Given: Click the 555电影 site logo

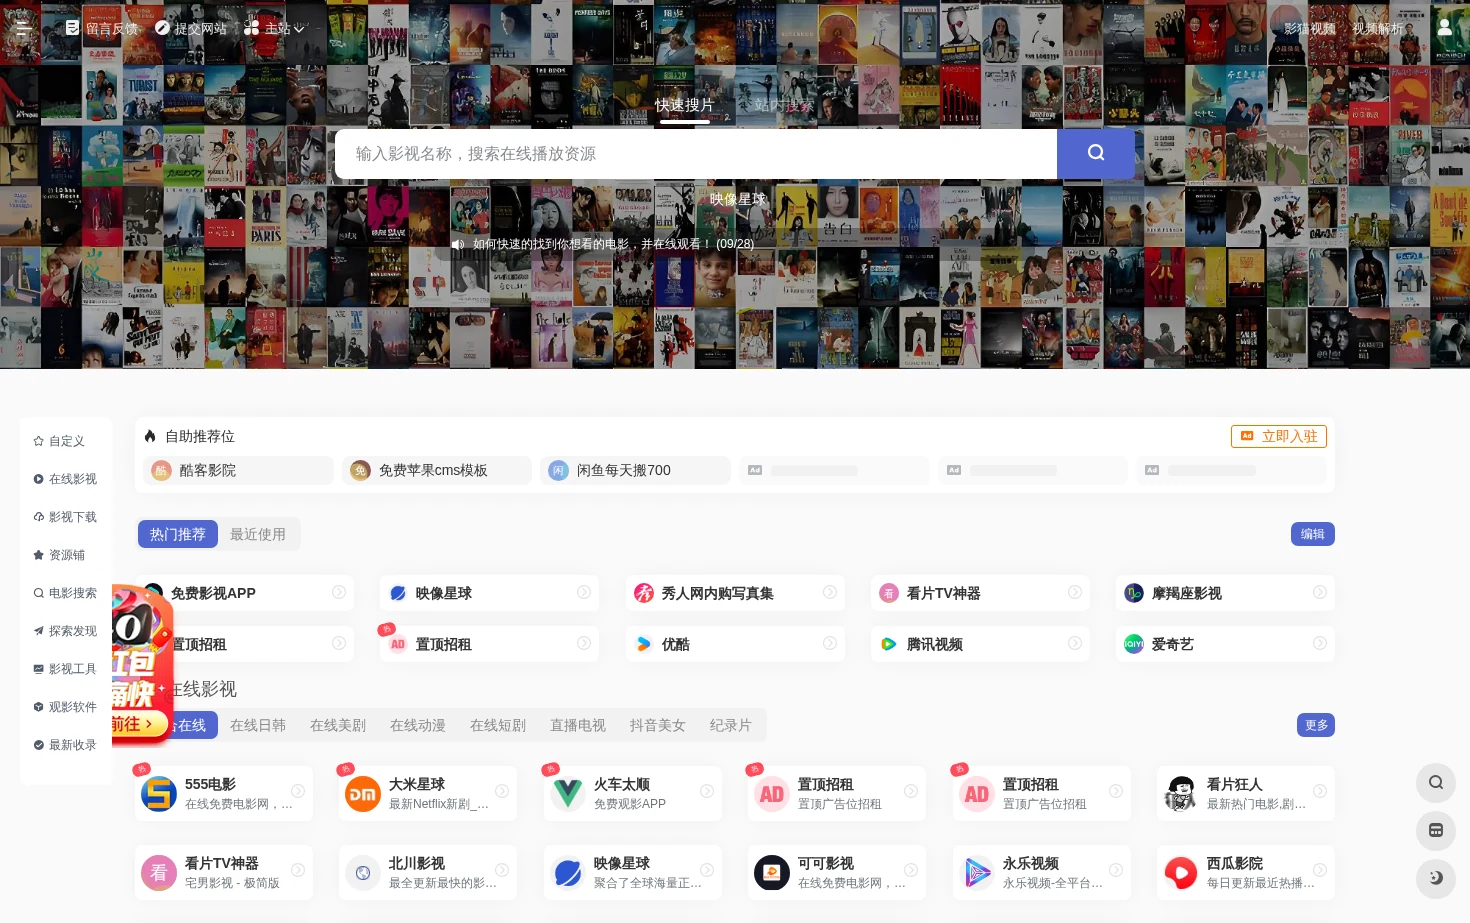Looking at the screenshot, I should pos(159,794).
